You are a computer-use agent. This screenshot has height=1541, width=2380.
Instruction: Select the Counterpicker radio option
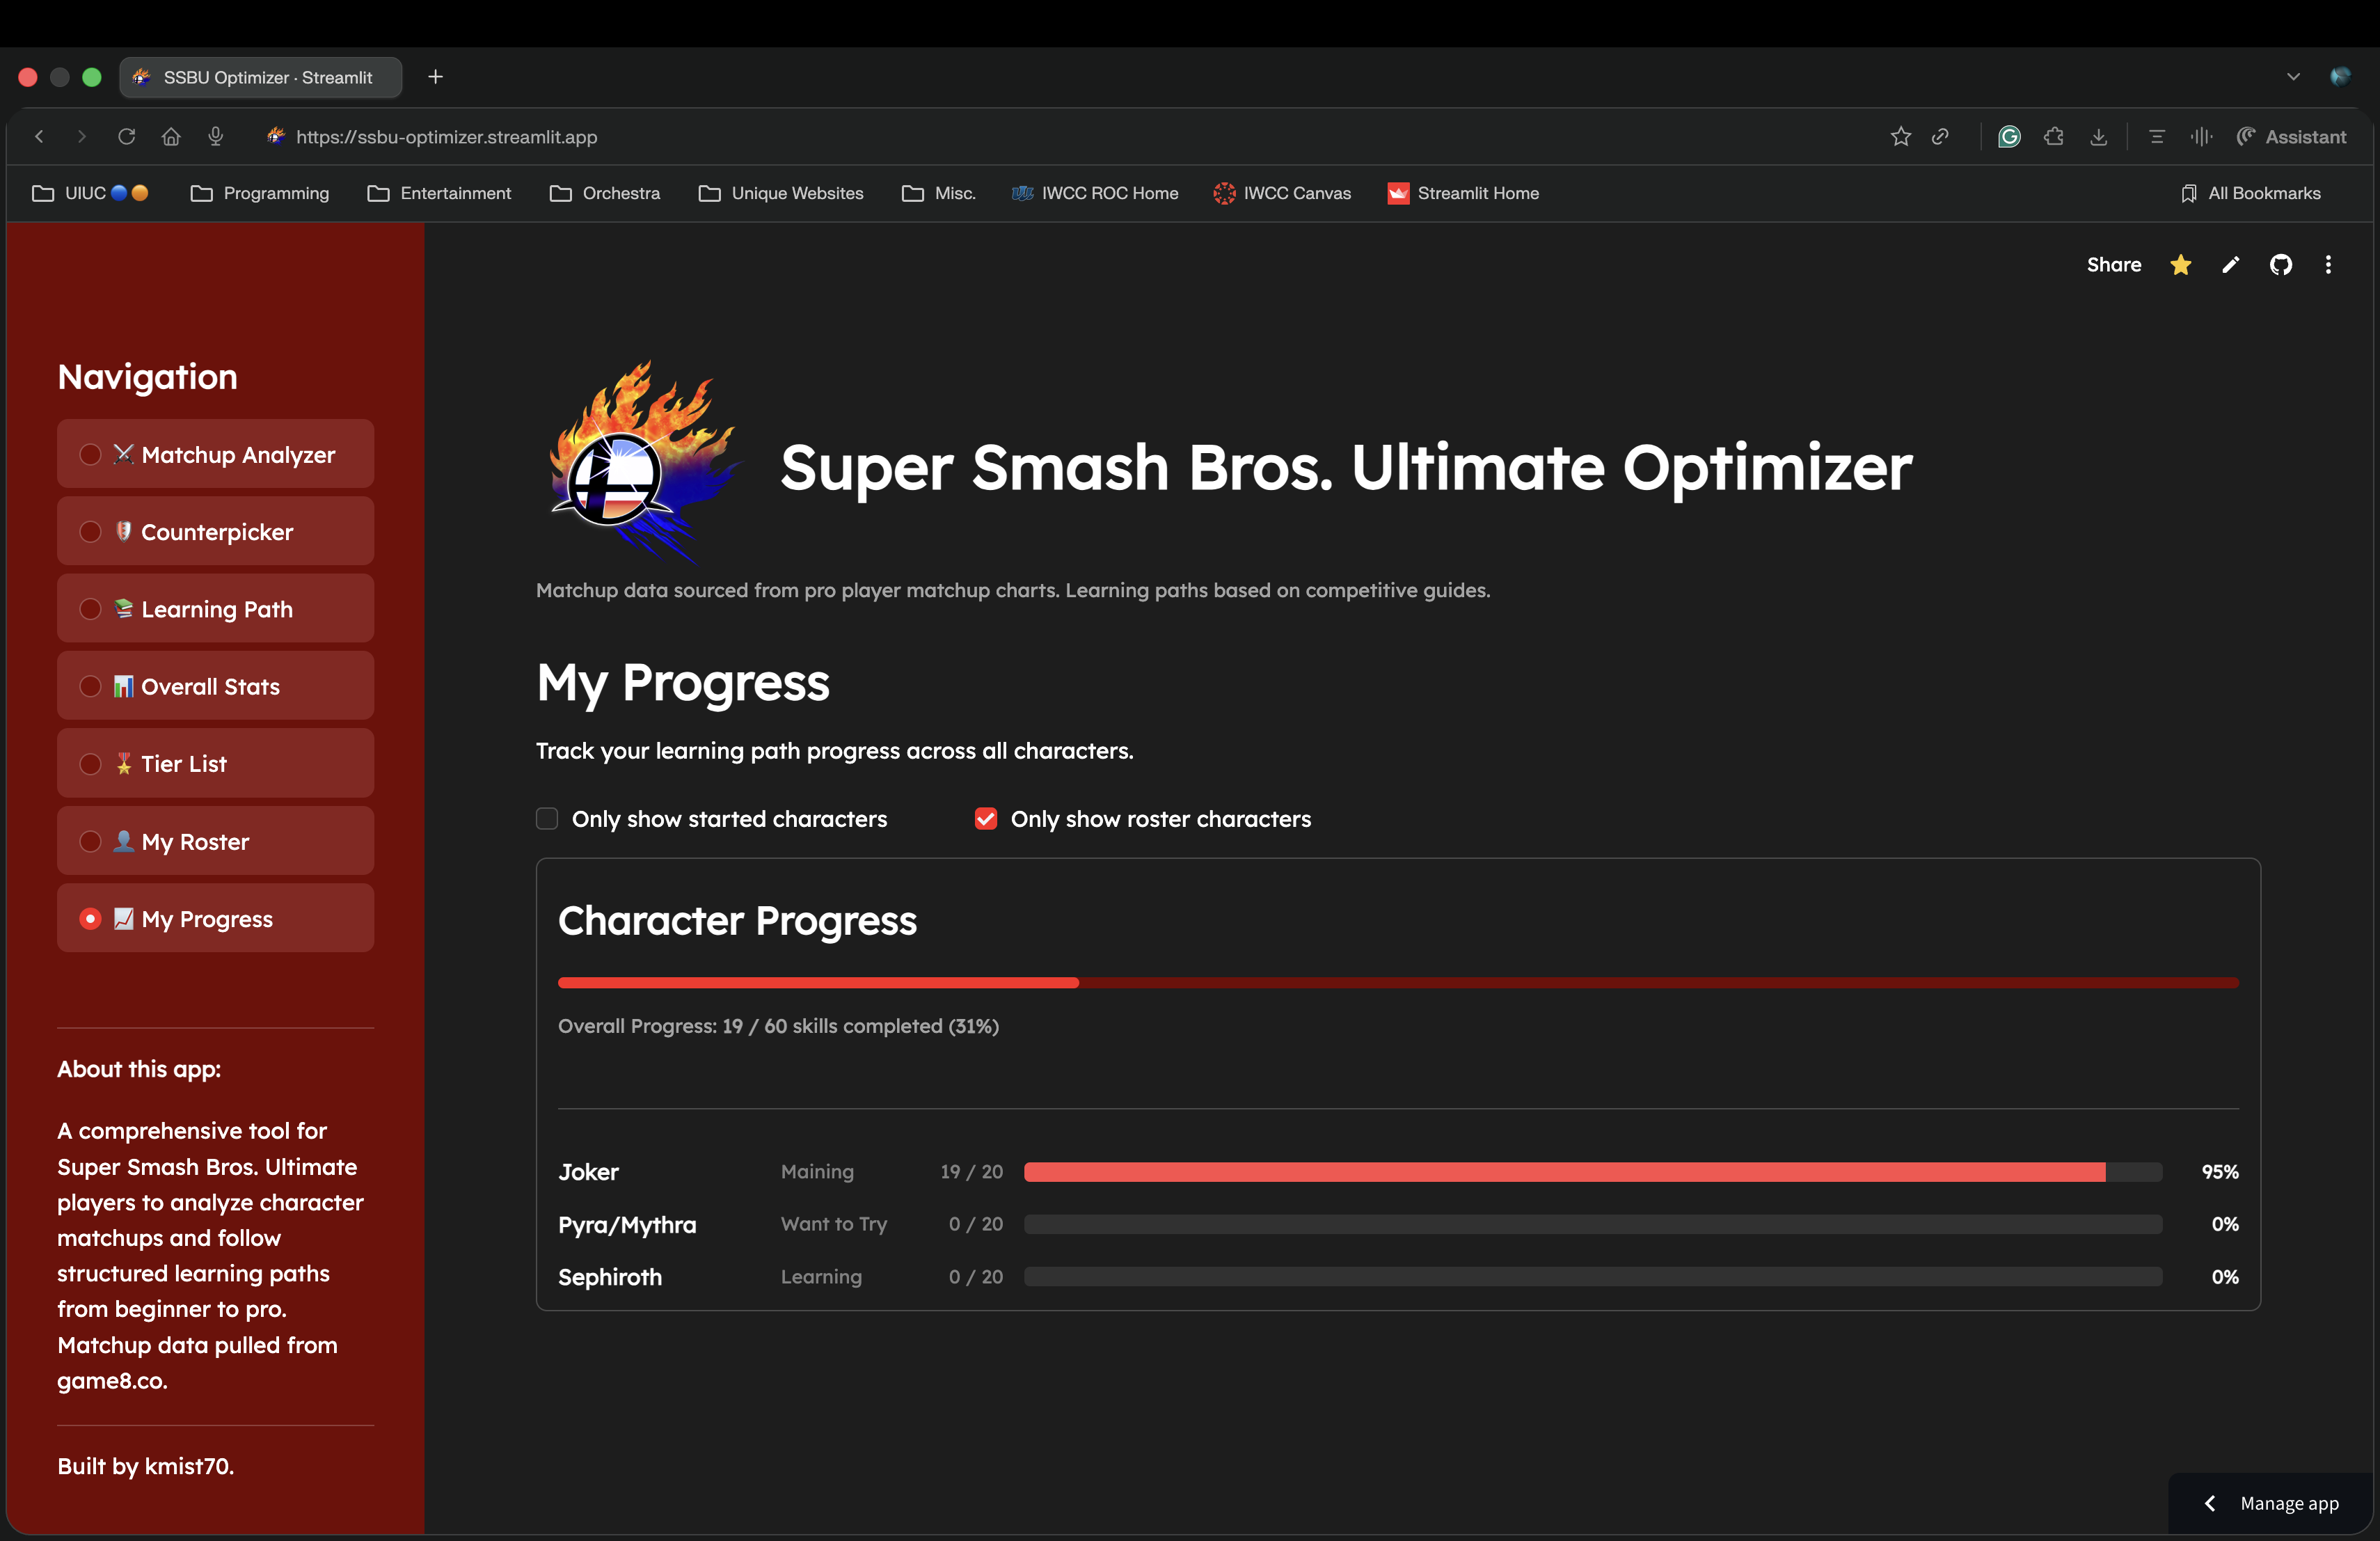(x=215, y=532)
